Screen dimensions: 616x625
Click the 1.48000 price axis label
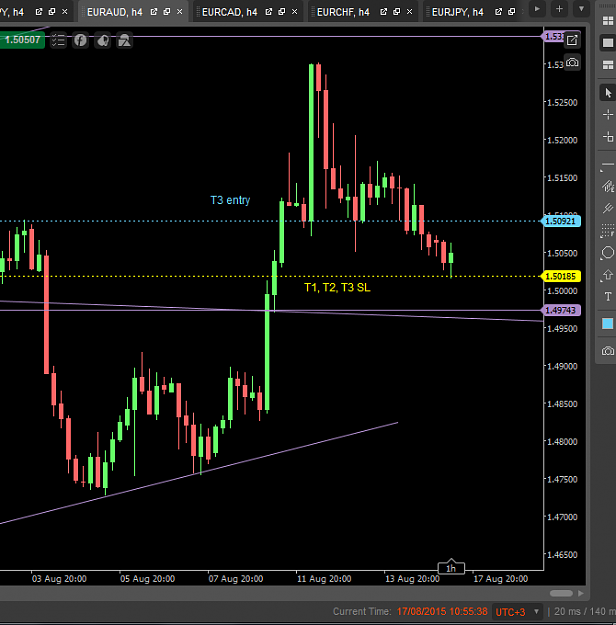(562, 442)
